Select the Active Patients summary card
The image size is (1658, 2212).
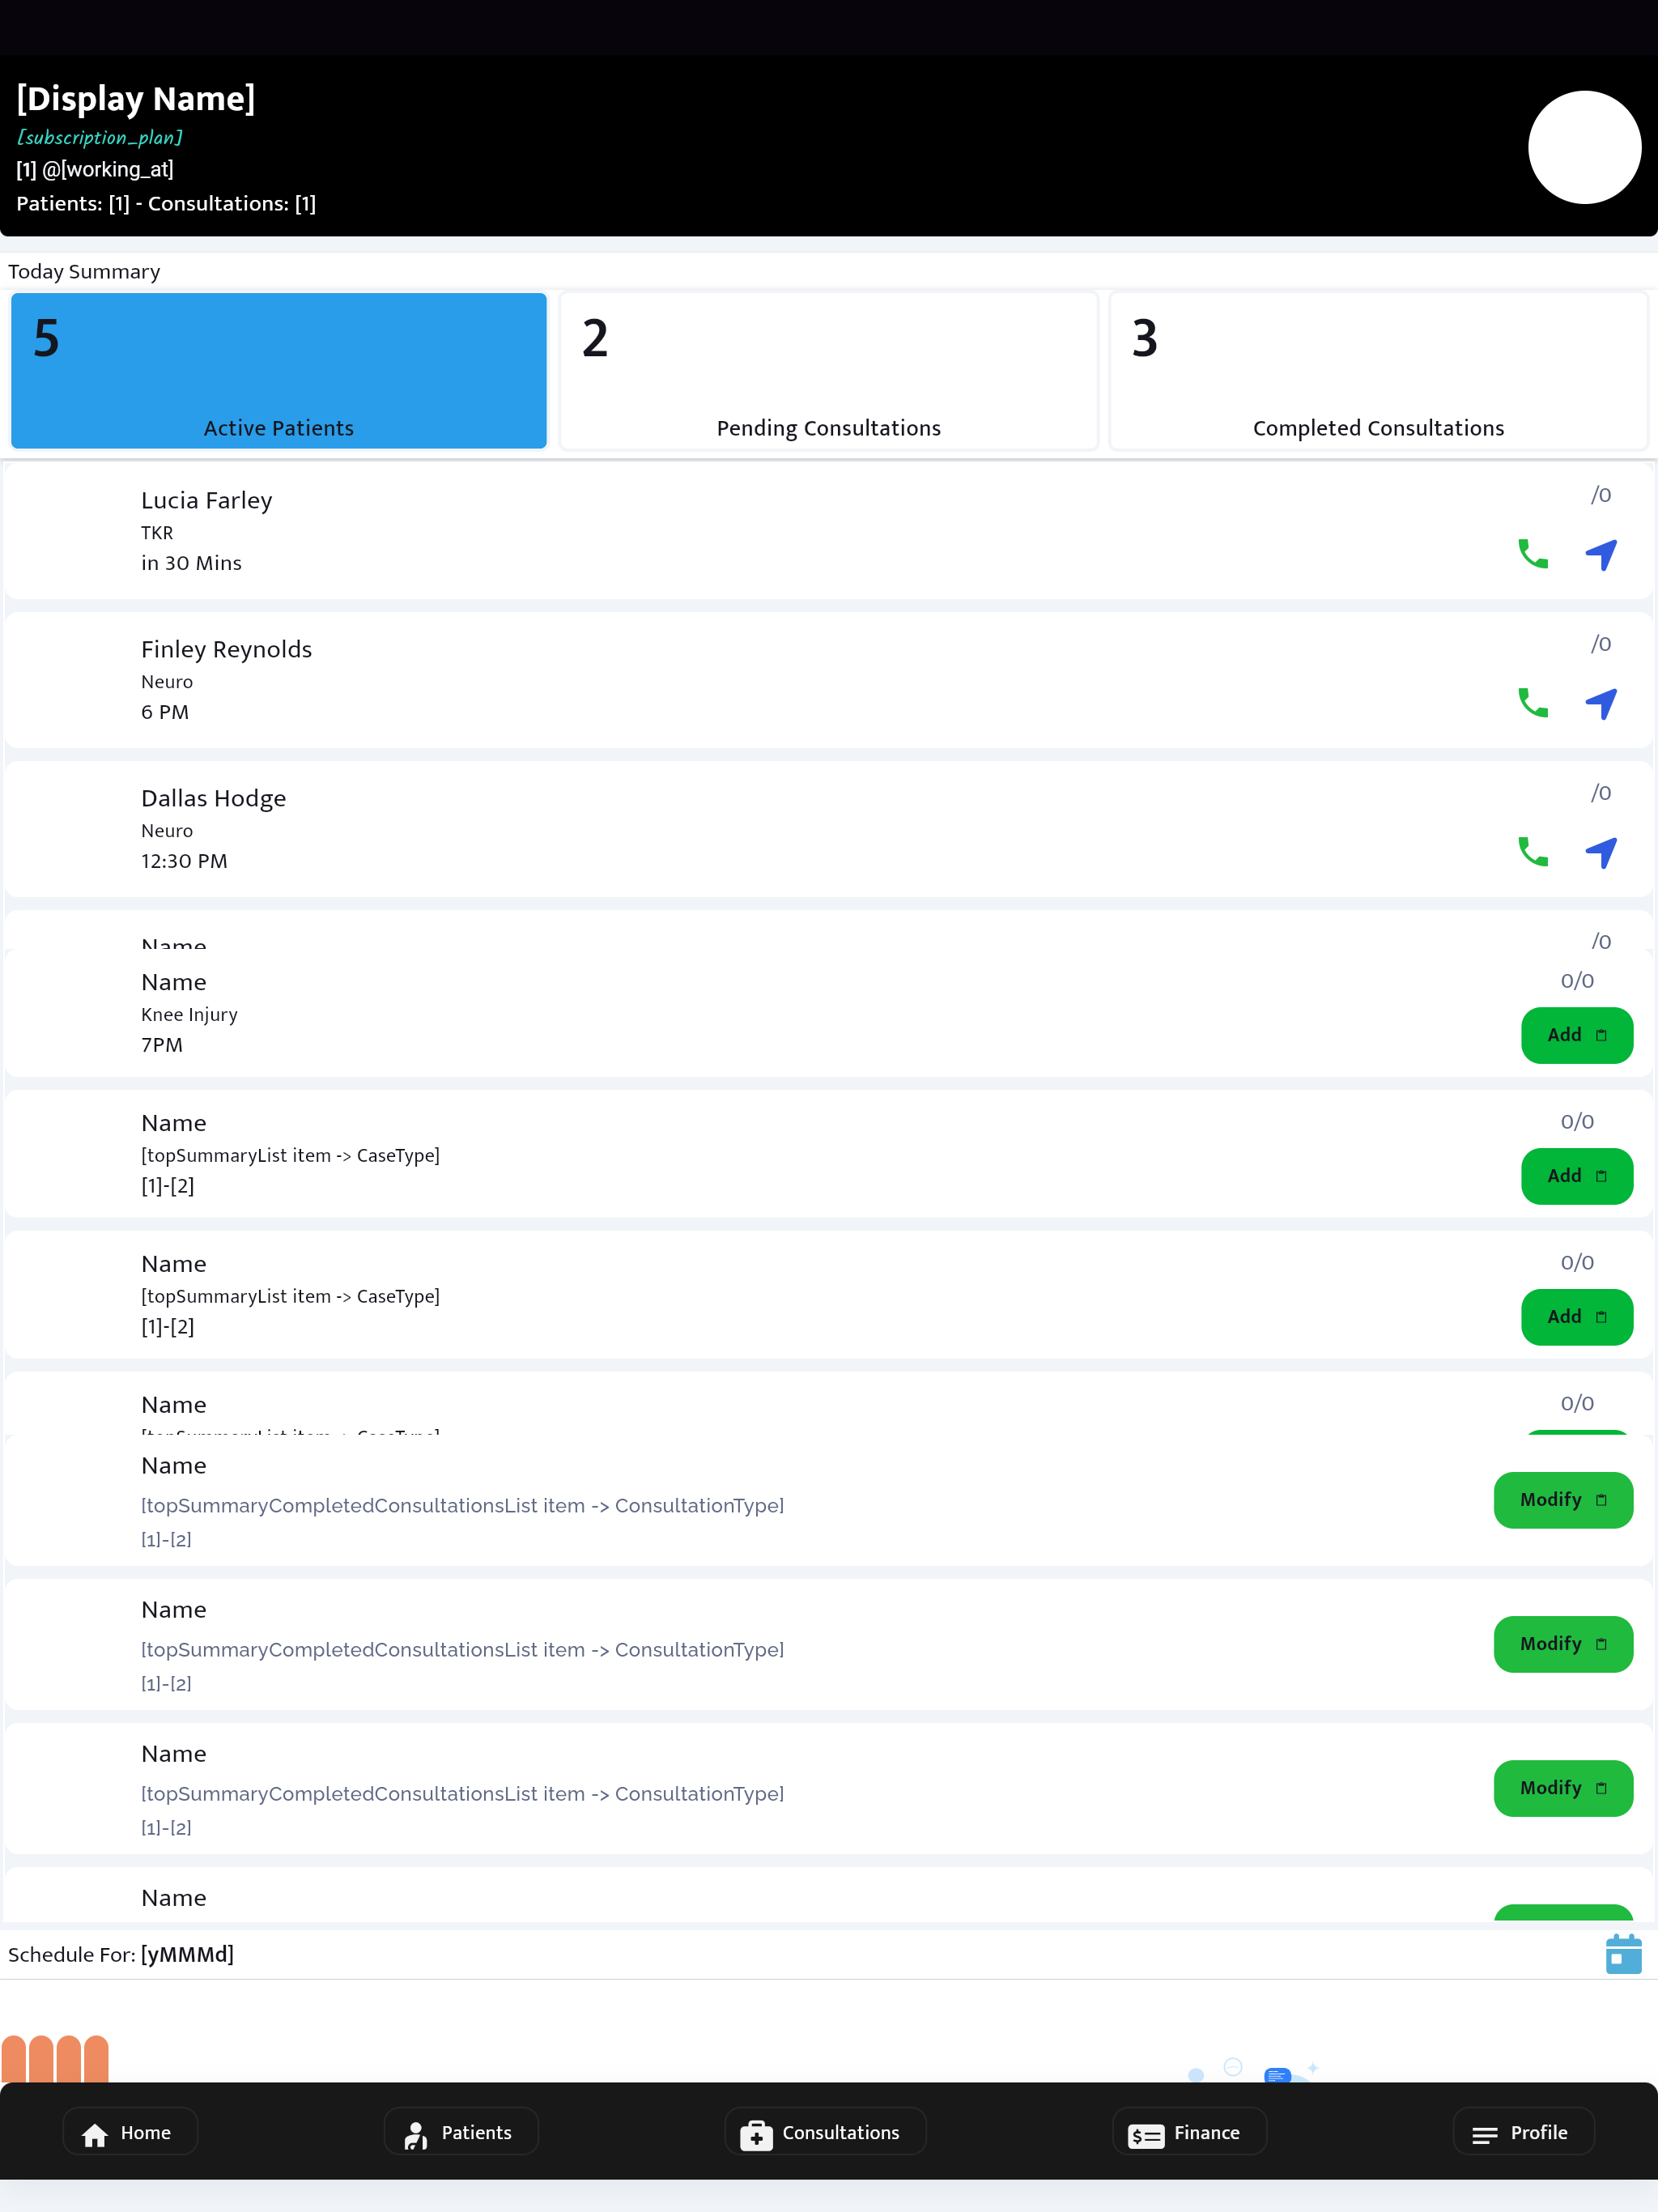279,371
